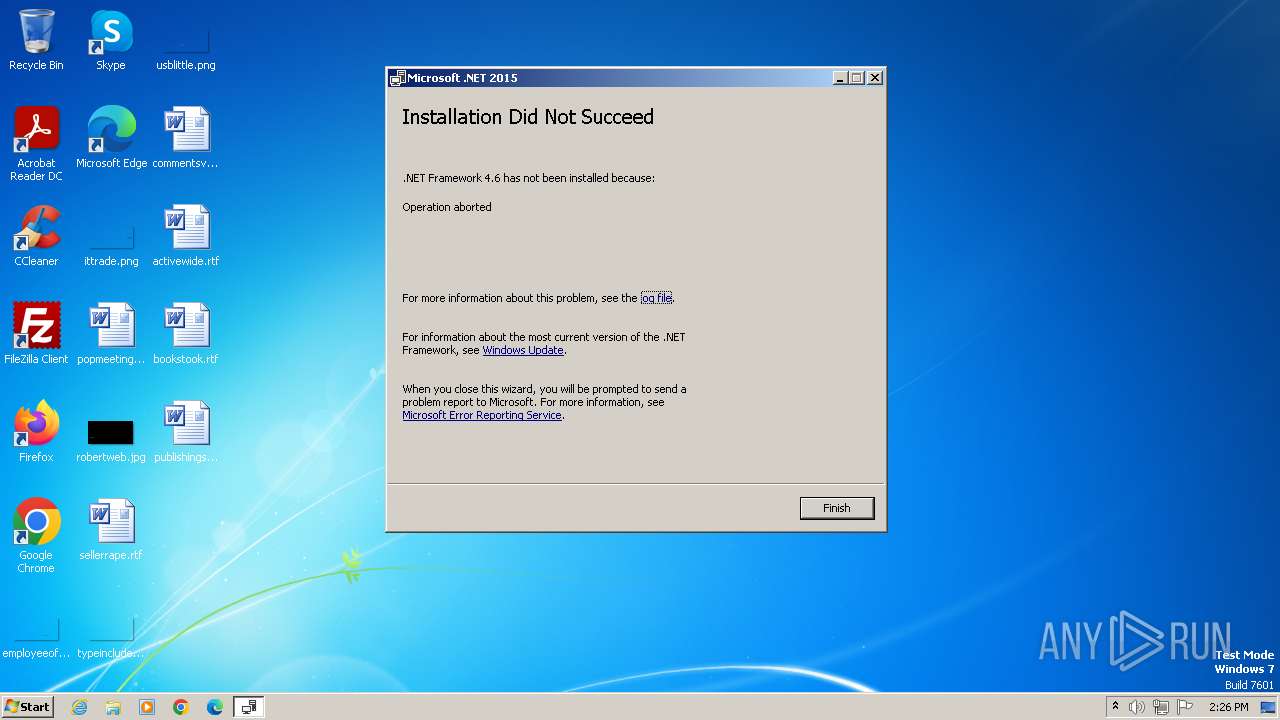Follow the Windows Update link

point(523,350)
